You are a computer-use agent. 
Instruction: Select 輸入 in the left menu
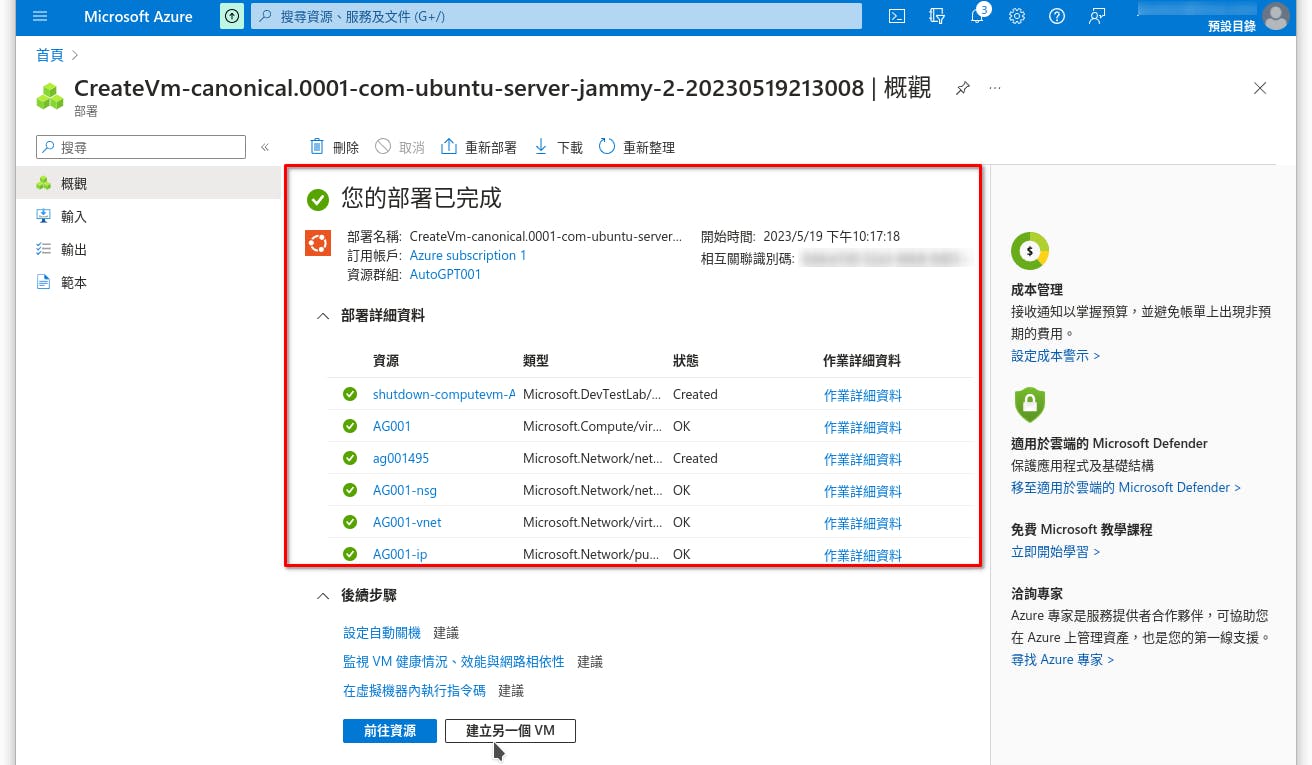pyautogui.click(x=148, y=217)
